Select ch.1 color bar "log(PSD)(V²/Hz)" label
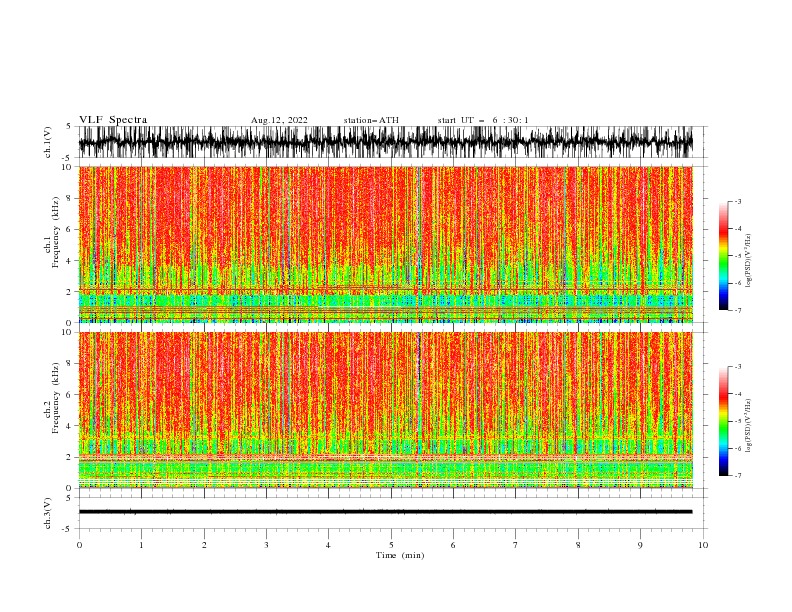This screenshot has height=612, width=792. coord(749,261)
